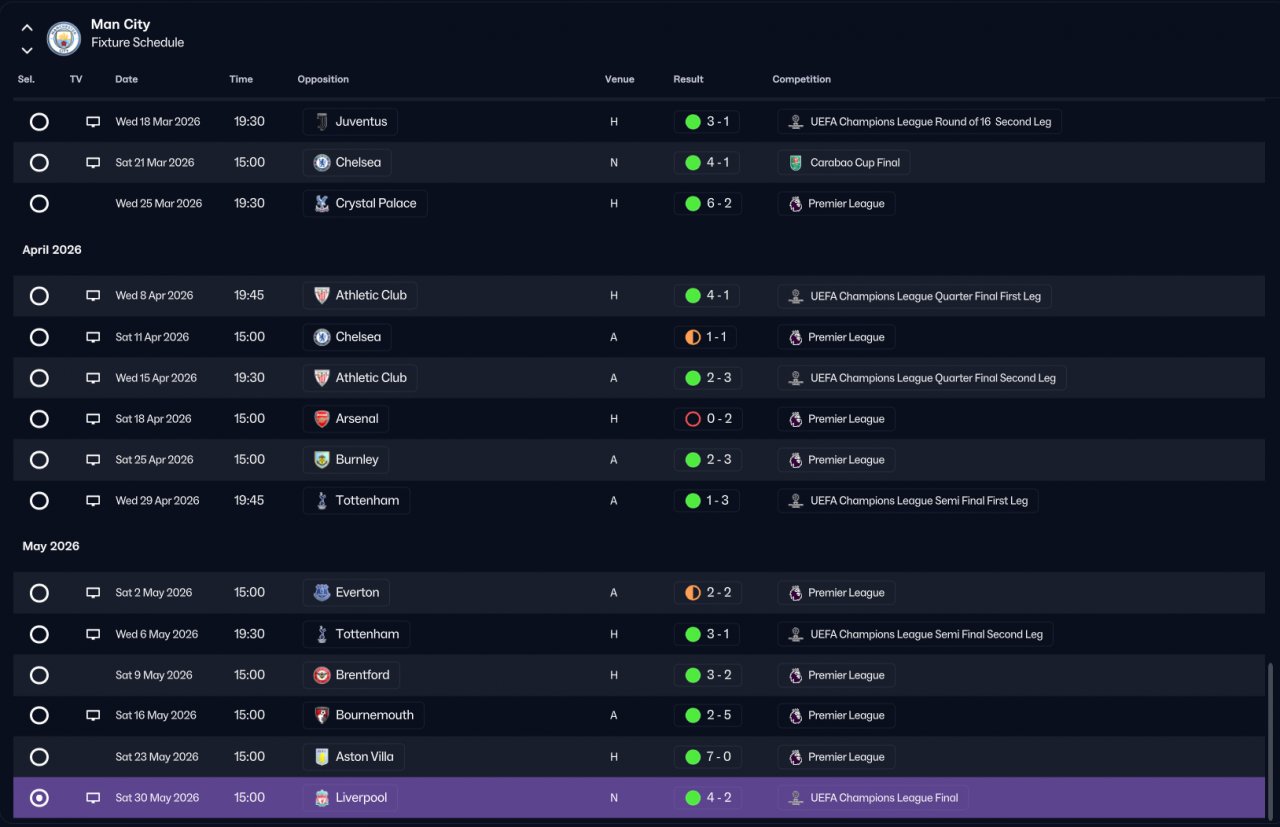The height and width of the screenshot is (827, 1280).
Task: Go to next team with down chevron
Action: 27,50
